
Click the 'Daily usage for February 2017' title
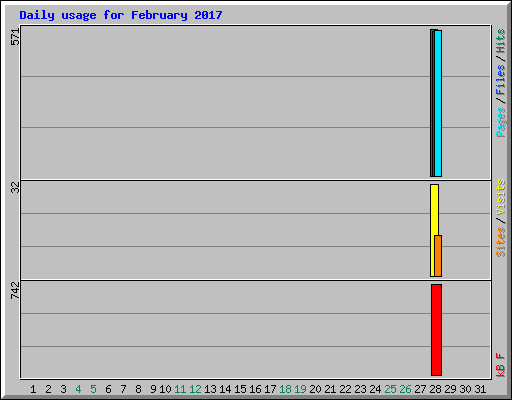click(121, 15)
